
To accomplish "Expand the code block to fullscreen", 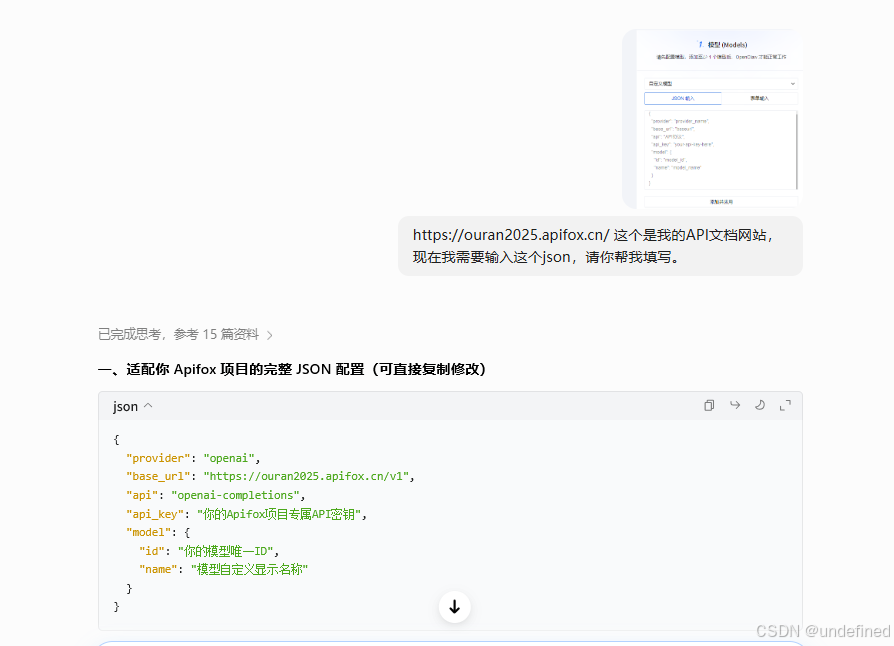I will (785, 405).
